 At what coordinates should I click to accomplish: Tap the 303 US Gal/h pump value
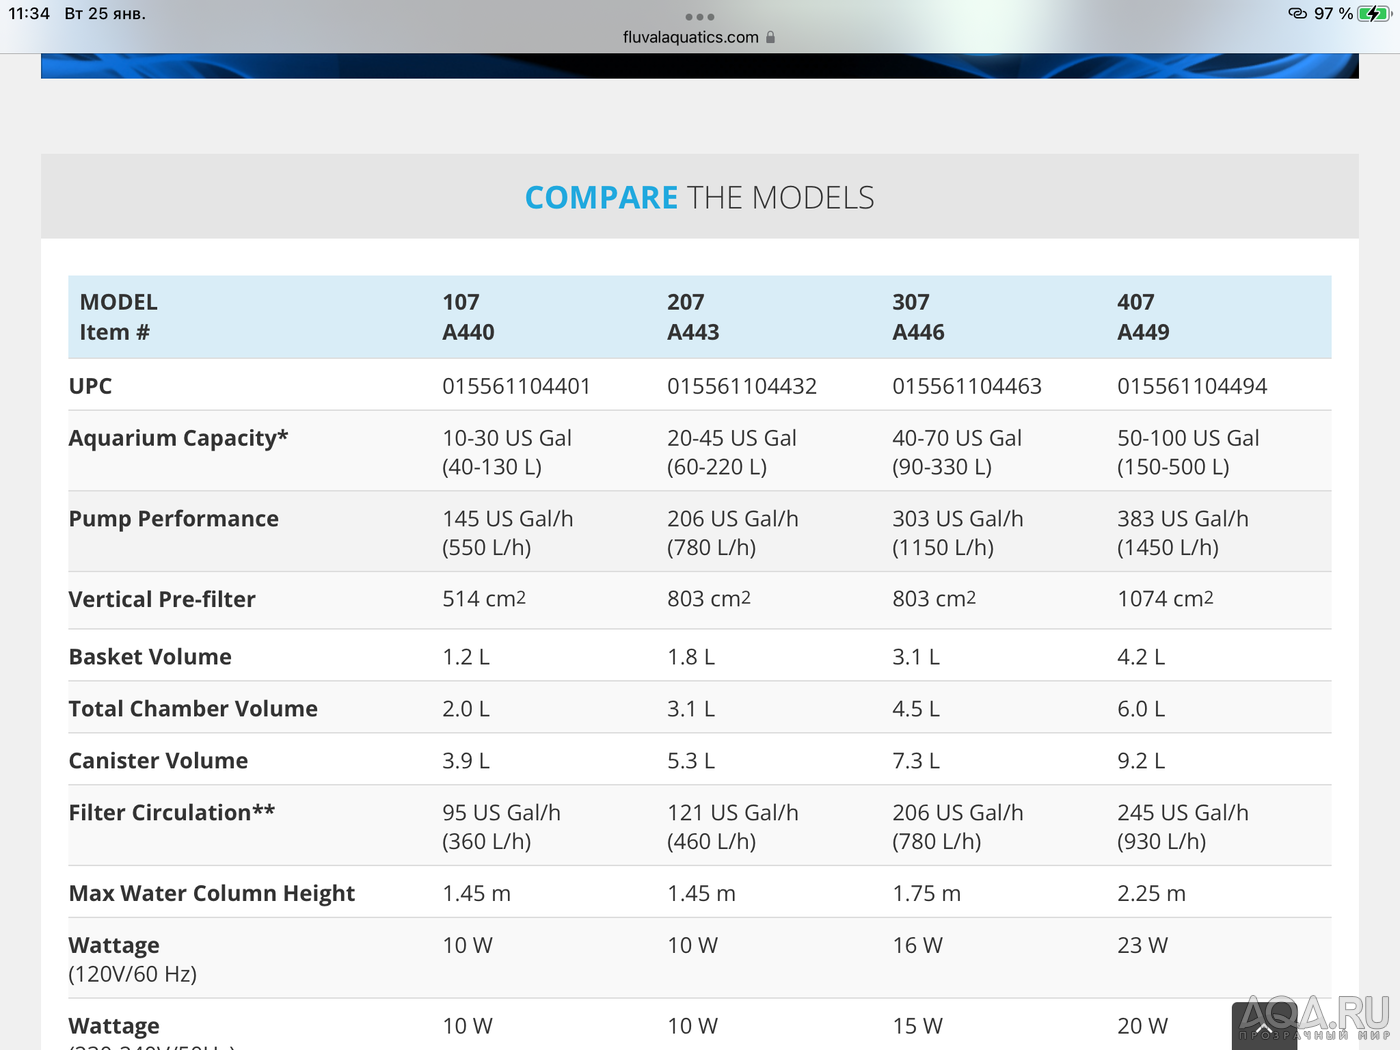click(958, 533)
